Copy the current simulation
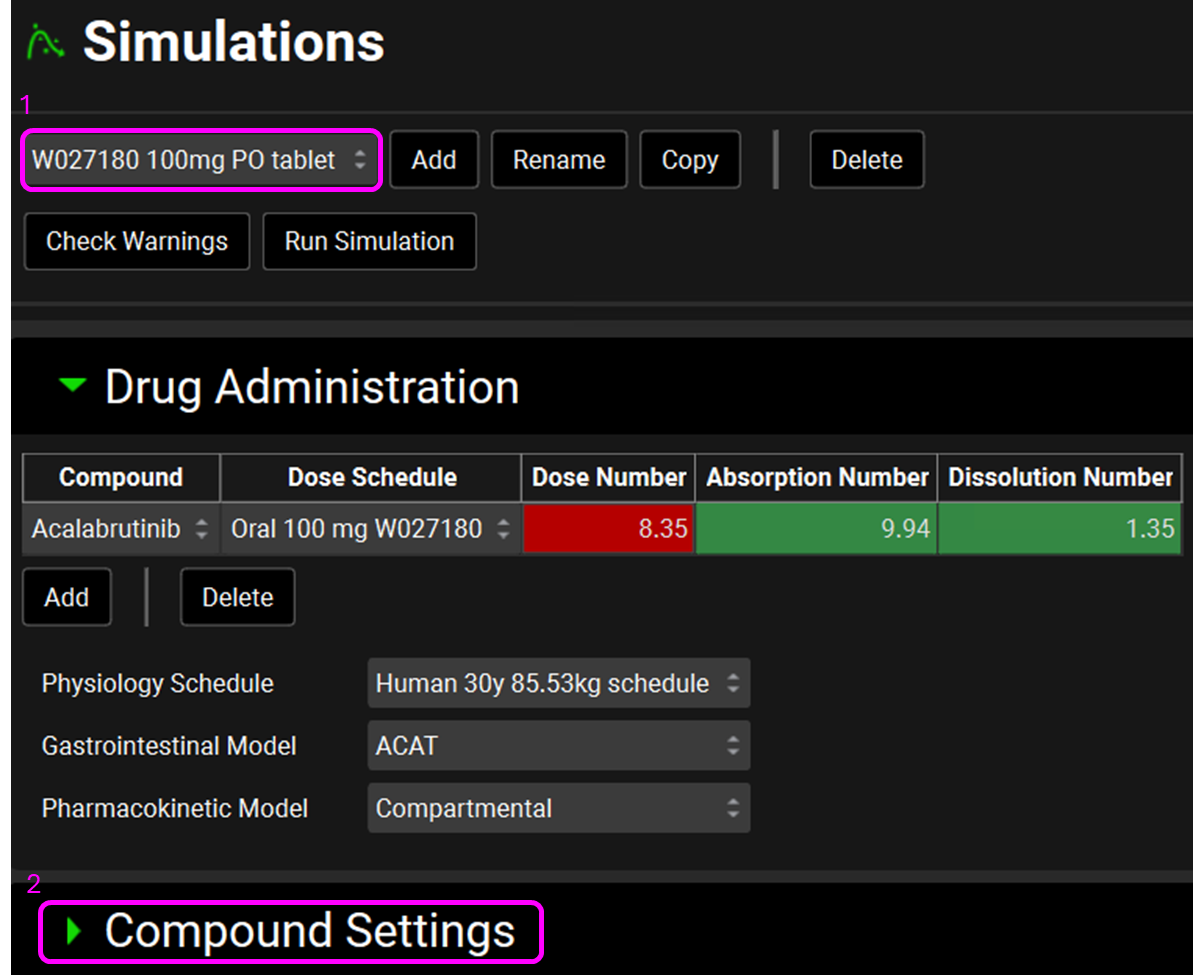 690,160
